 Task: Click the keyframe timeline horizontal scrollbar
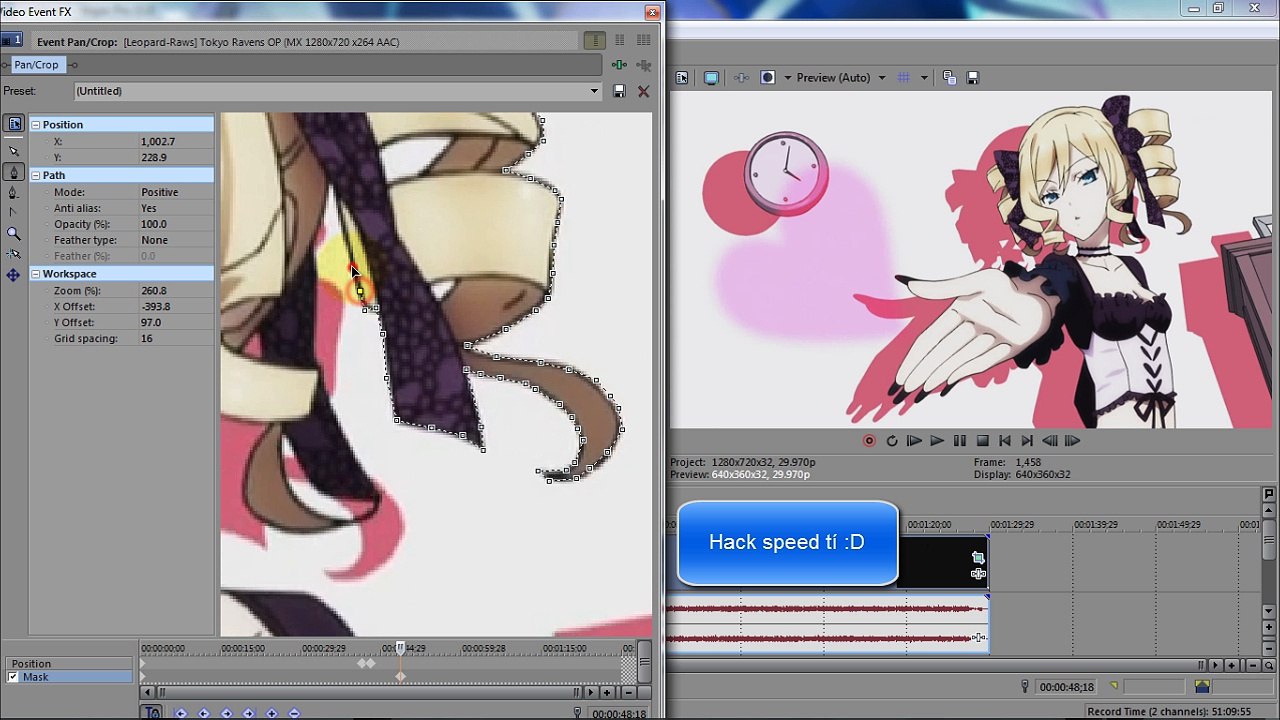coord(369,692)
